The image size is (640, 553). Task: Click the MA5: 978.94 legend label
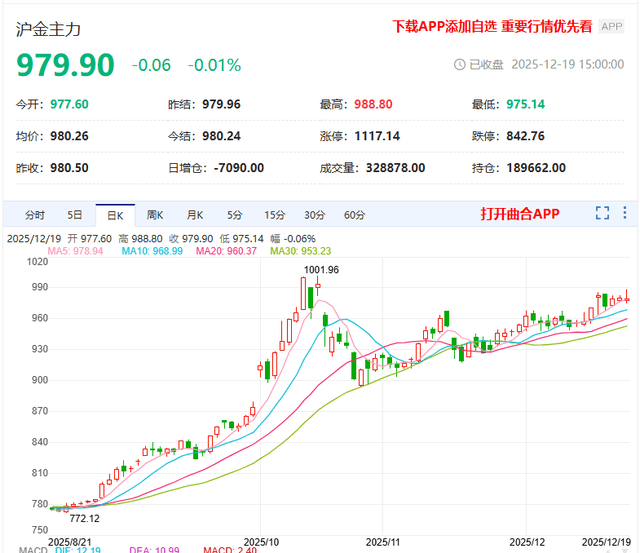coord(75,251)
